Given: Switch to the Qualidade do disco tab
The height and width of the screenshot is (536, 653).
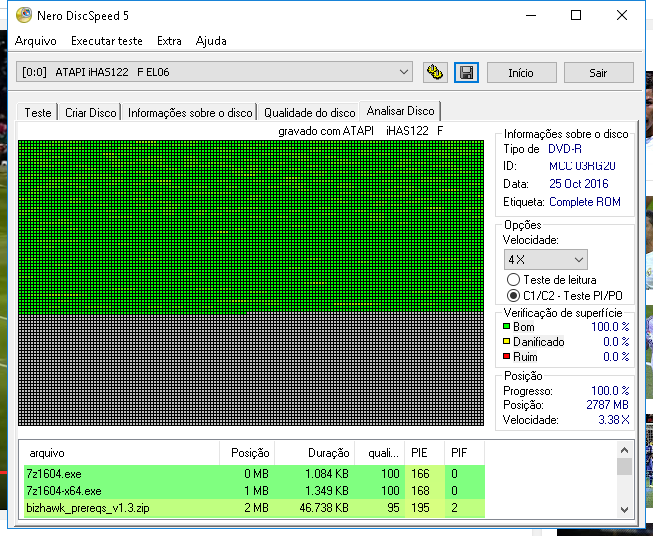Looking at the screenshot, I should pyautogui.click(x=309, y=112).
